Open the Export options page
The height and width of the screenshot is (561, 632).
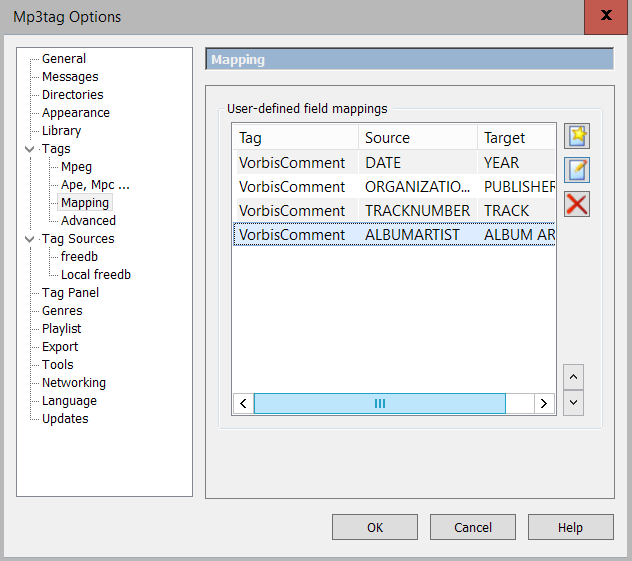click(60, 347)
